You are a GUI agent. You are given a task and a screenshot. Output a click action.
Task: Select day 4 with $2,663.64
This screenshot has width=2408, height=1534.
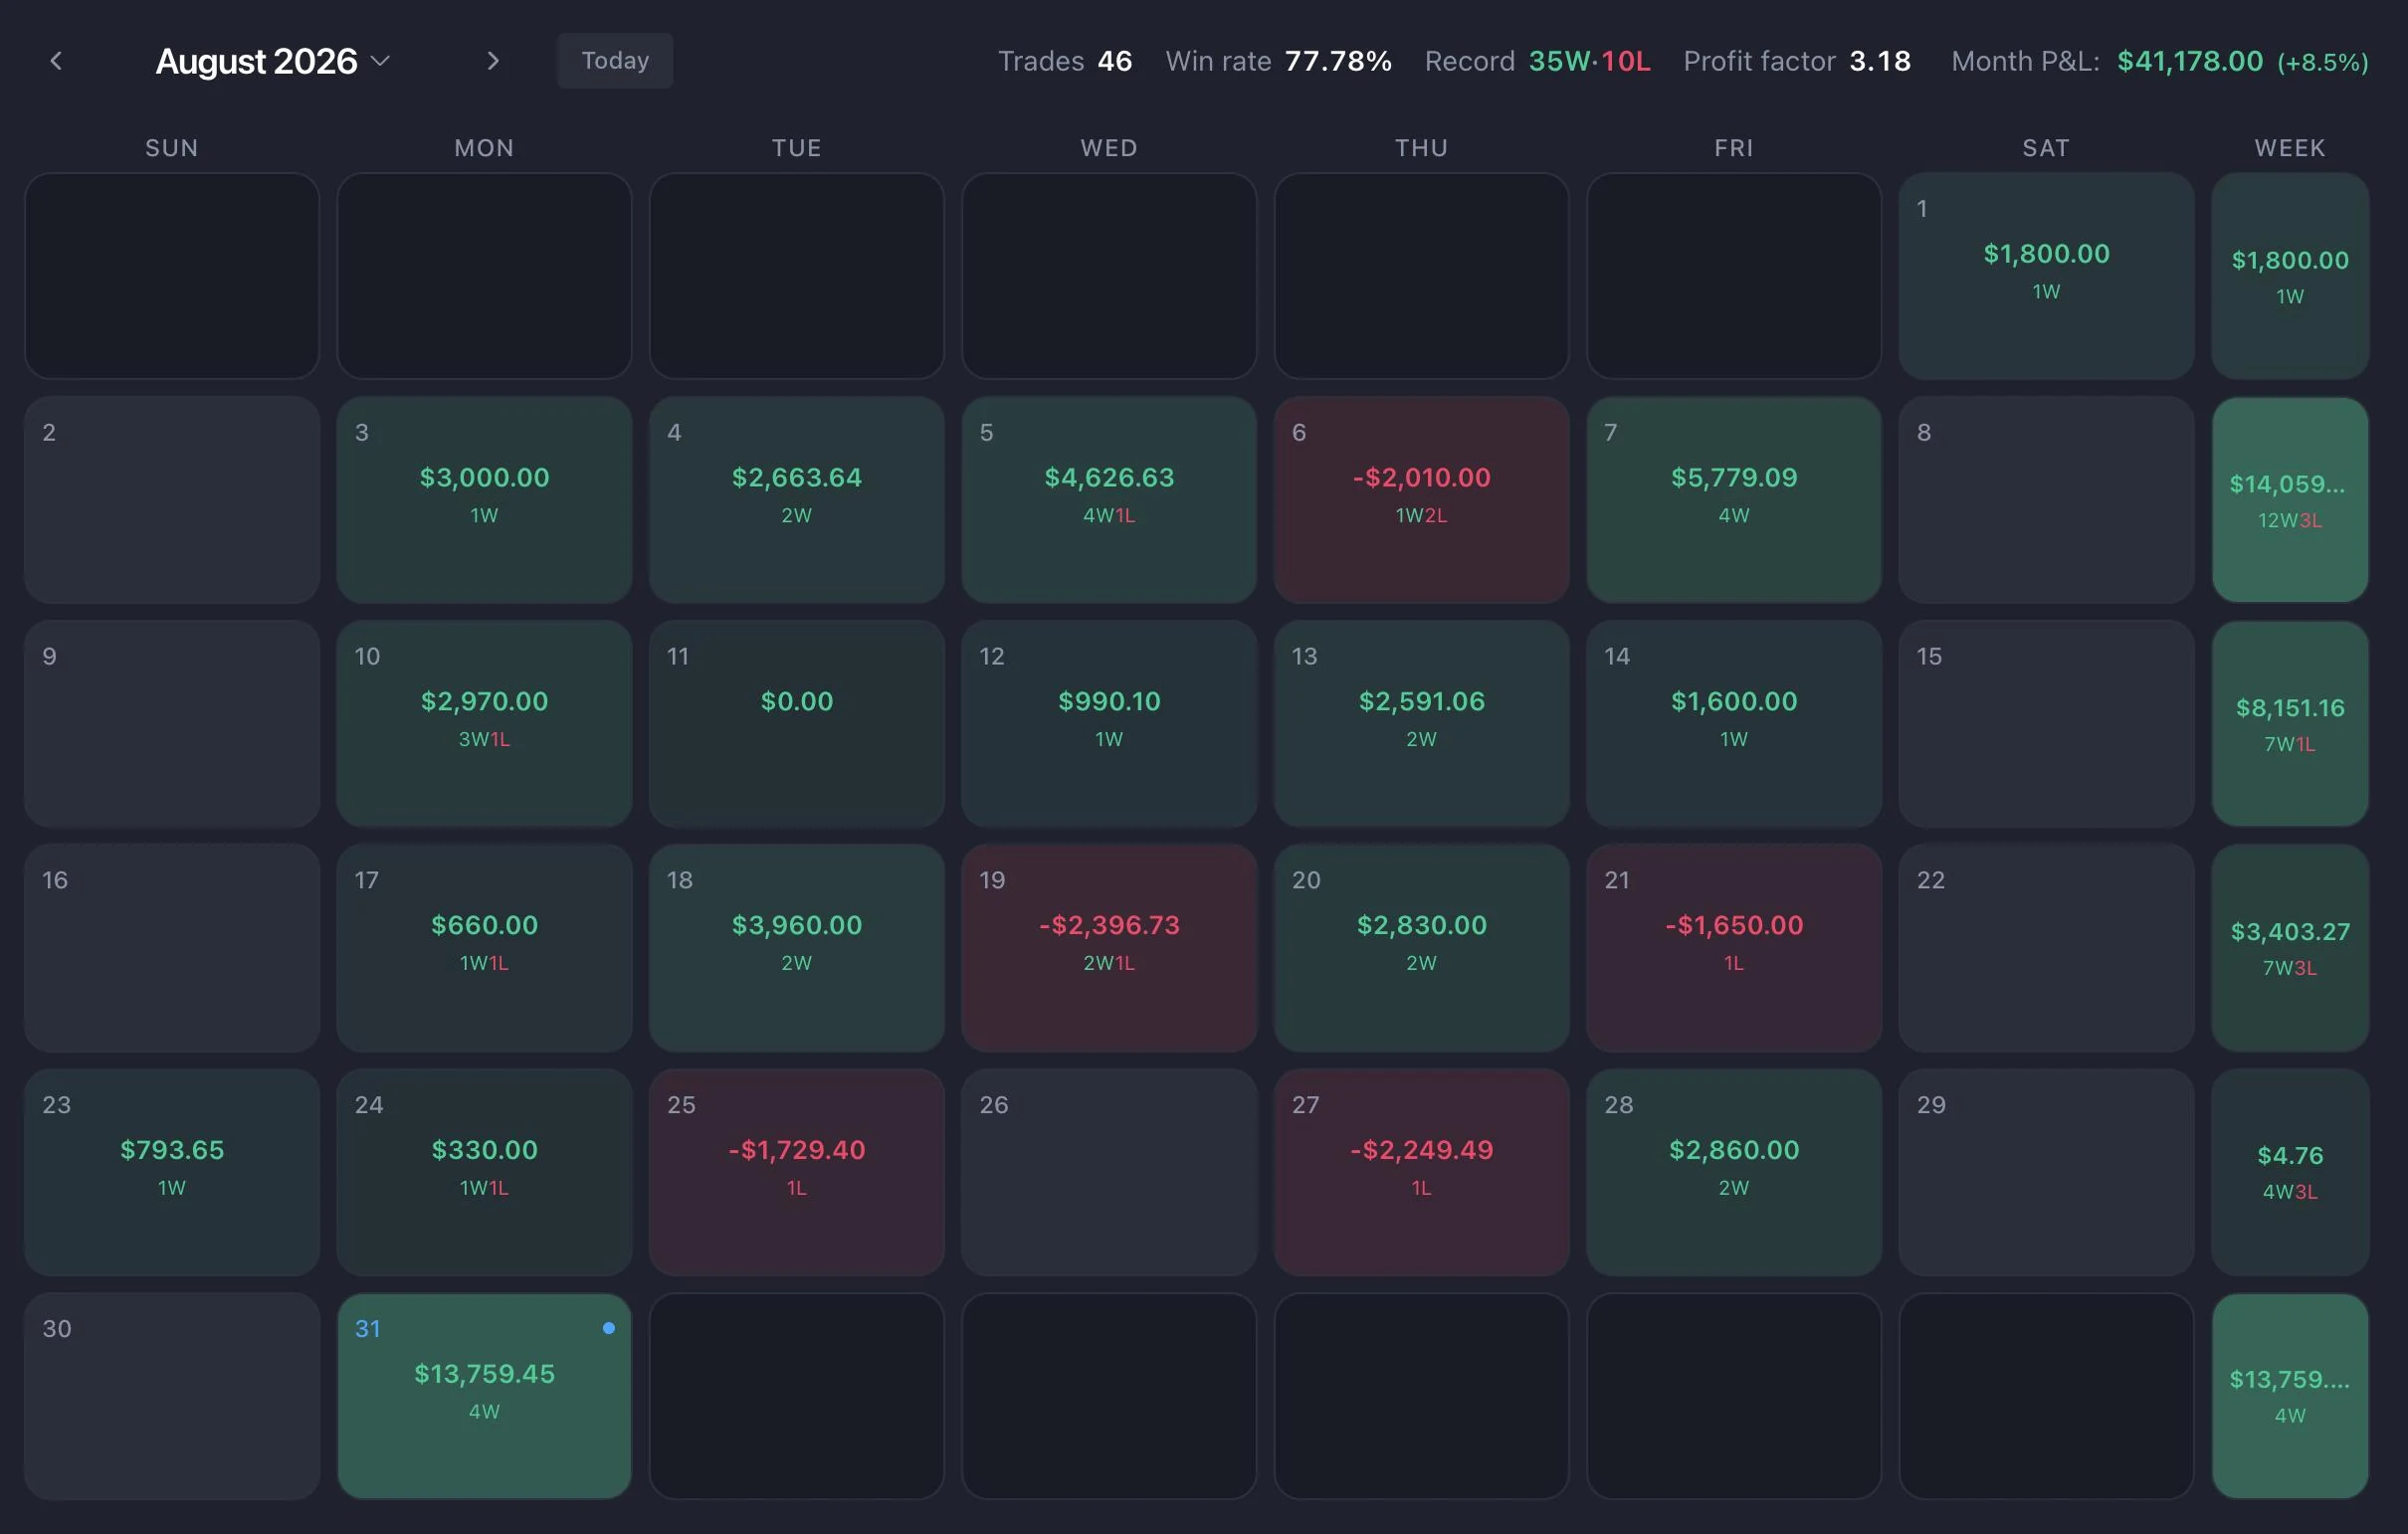[x=797, y=500]
